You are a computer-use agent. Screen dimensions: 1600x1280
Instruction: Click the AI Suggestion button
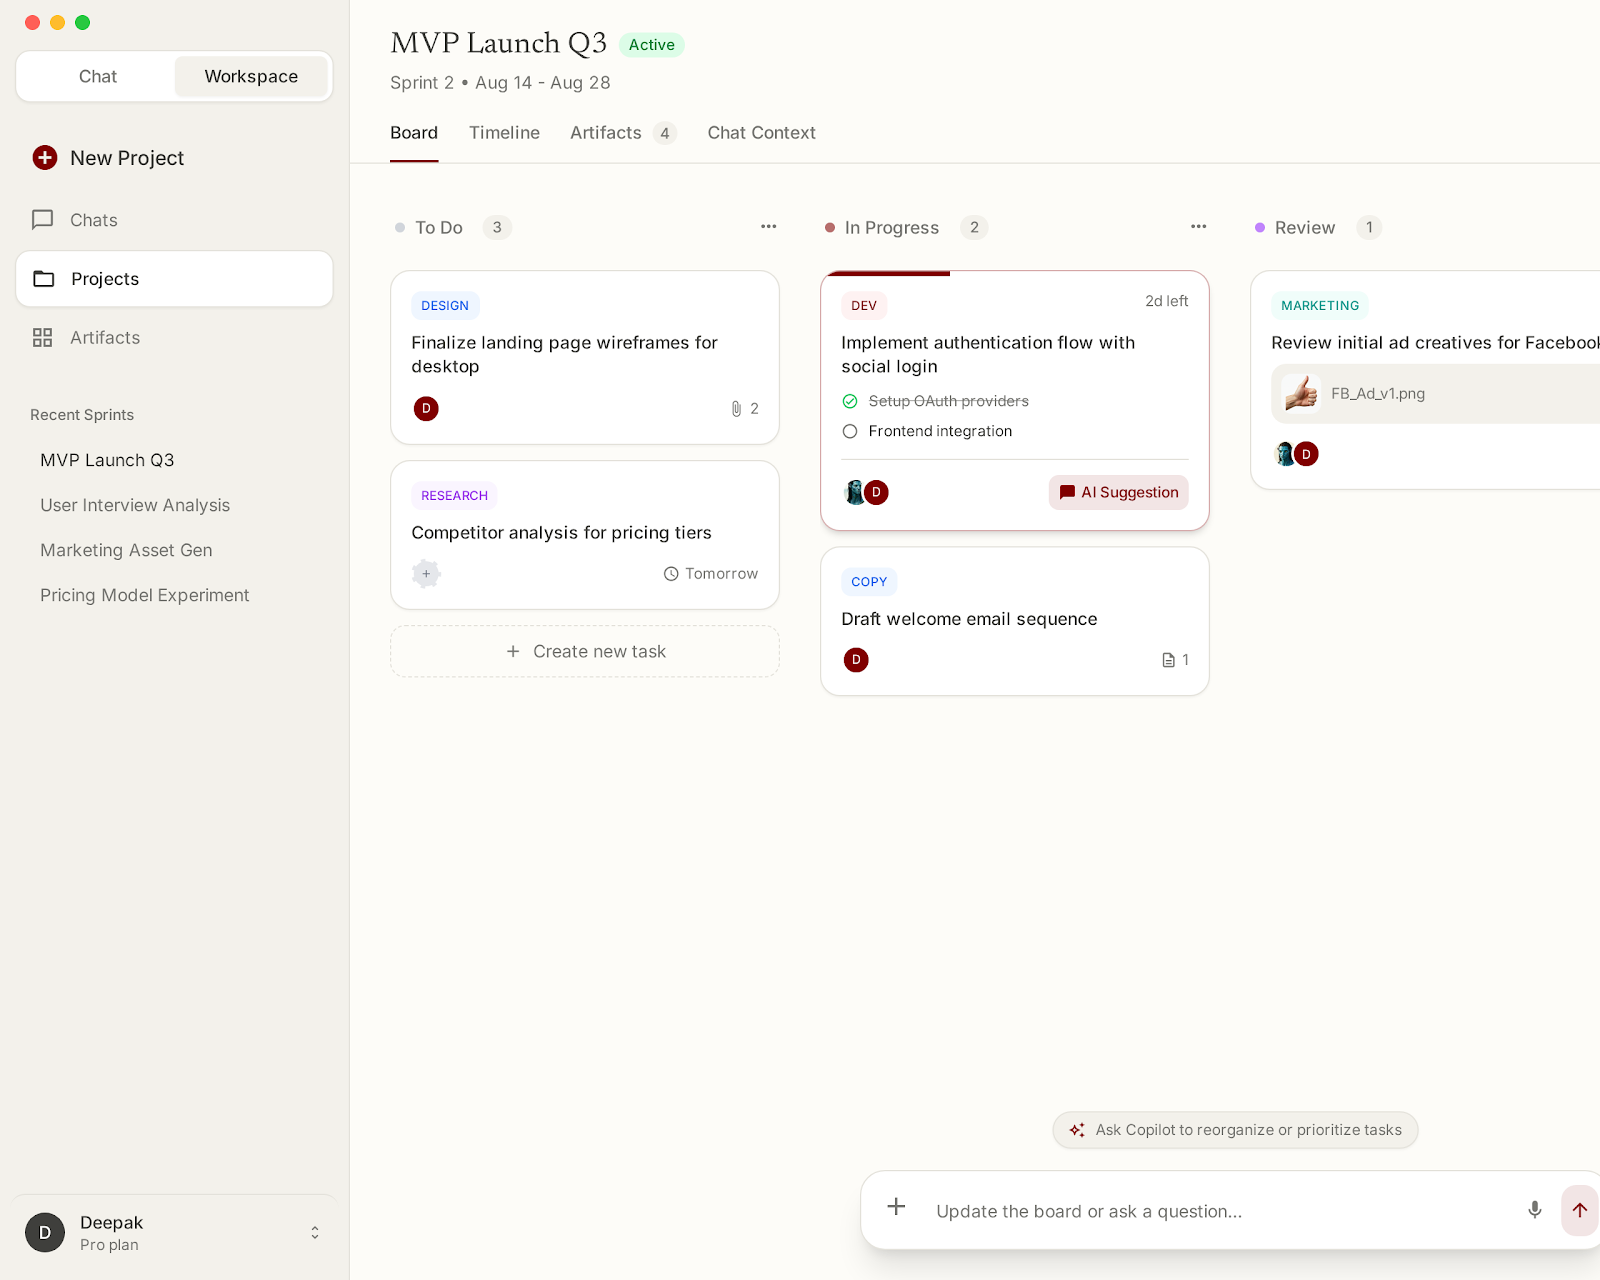[1118, 492]
